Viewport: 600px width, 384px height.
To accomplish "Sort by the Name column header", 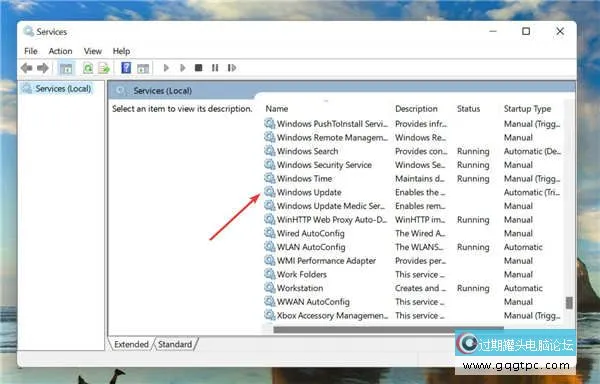I will (x=277, y=109).
